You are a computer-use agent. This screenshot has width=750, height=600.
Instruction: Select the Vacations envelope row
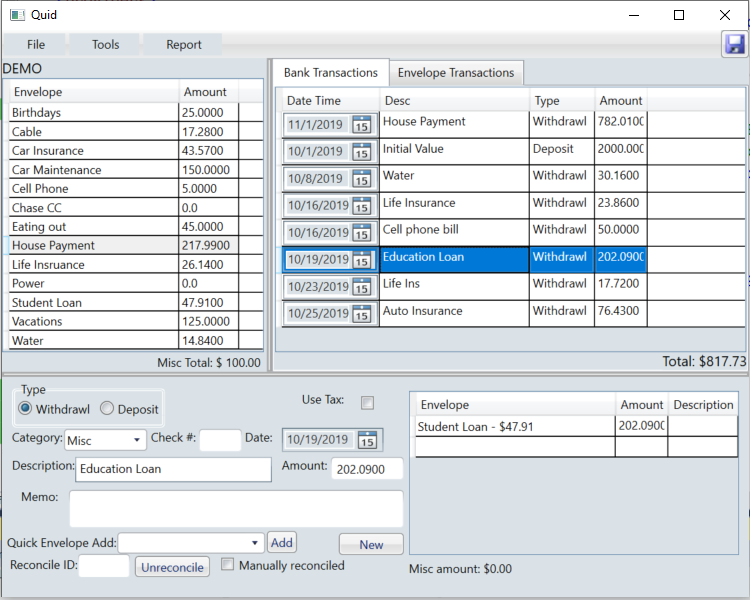pos(95,322)
